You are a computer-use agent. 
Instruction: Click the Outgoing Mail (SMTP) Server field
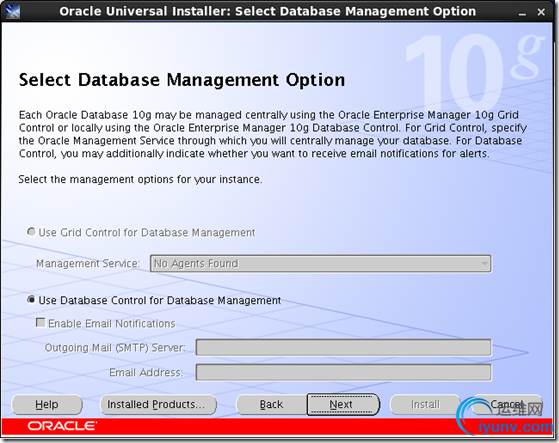click(x=343, y=347)
